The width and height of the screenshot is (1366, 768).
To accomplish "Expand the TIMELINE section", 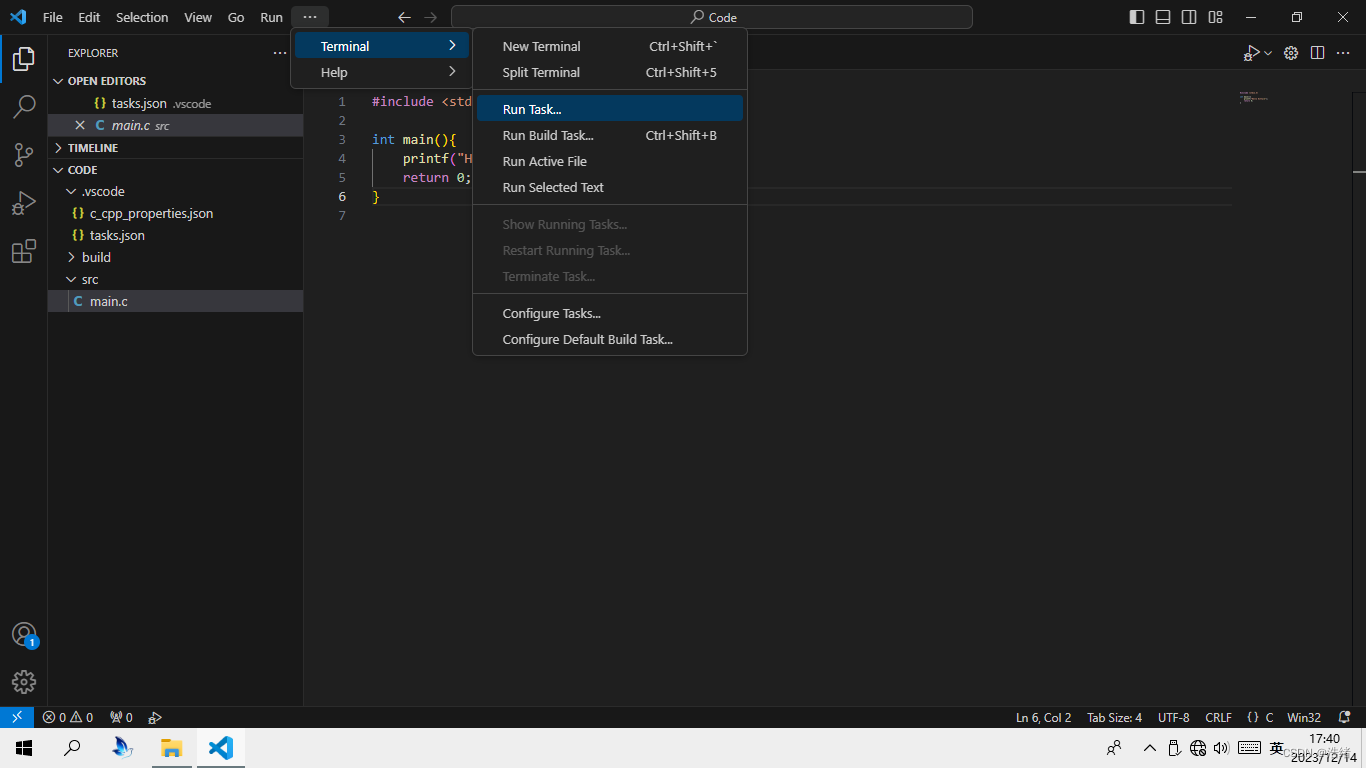I will 93,148.
